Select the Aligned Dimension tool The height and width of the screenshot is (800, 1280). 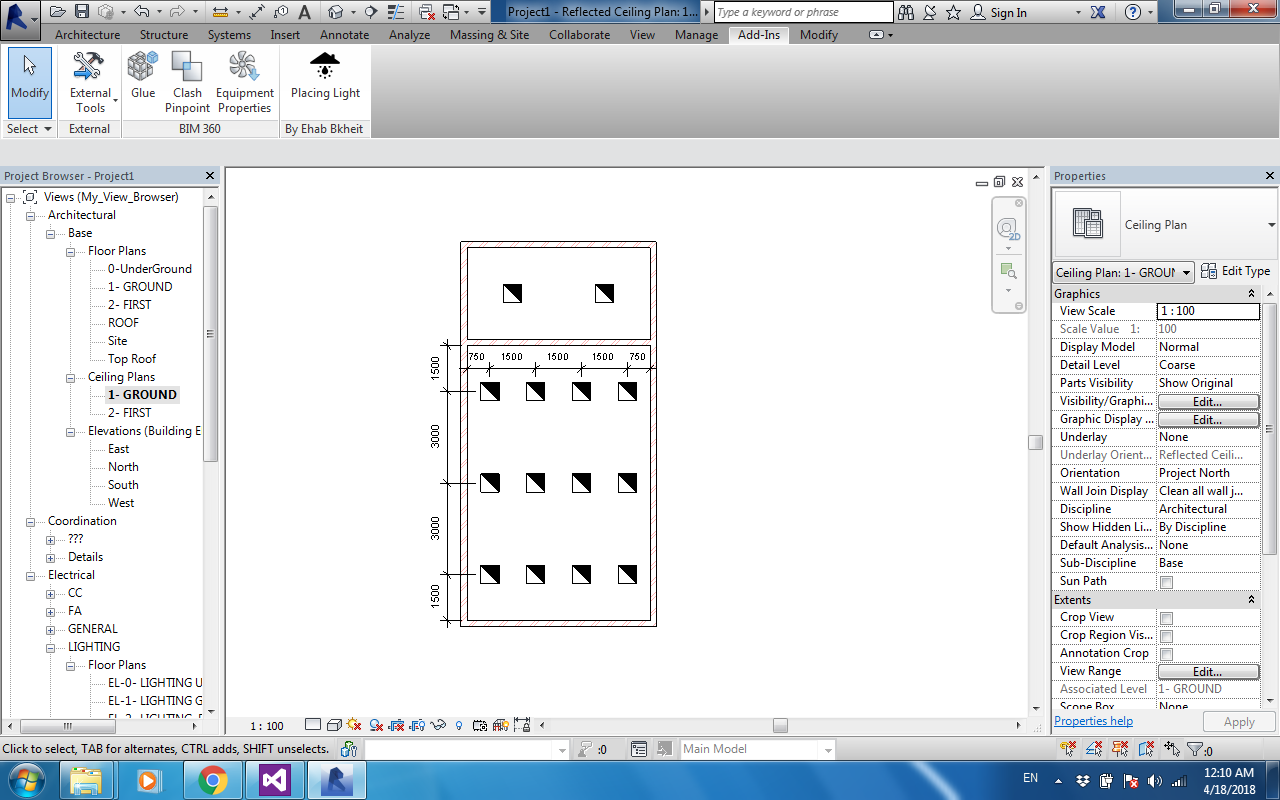[x=258, y=12]
